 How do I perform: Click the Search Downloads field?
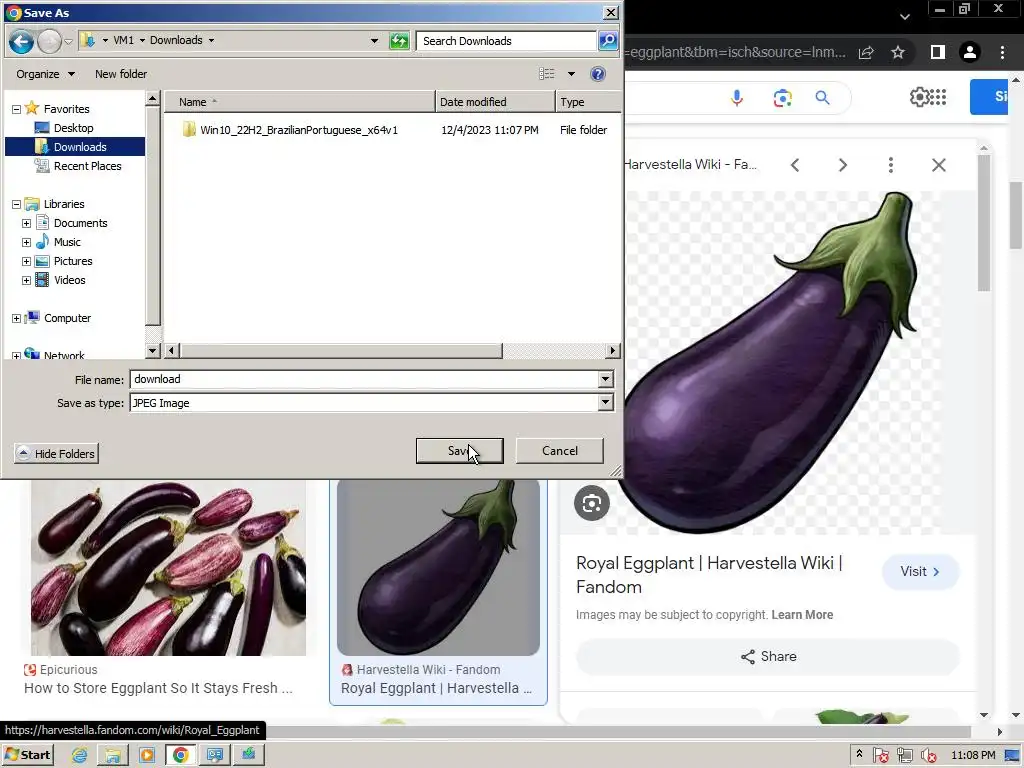point(506,40)
